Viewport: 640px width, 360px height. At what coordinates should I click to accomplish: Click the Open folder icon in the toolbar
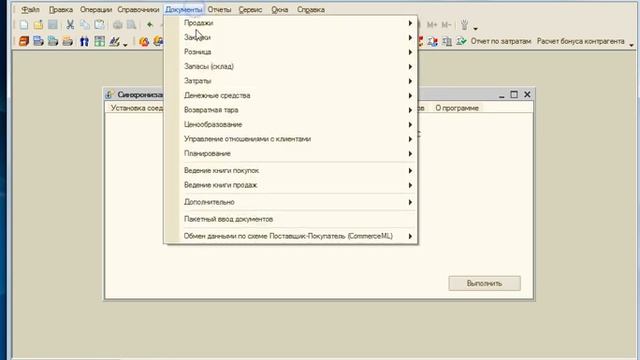(x=38, y=25)
